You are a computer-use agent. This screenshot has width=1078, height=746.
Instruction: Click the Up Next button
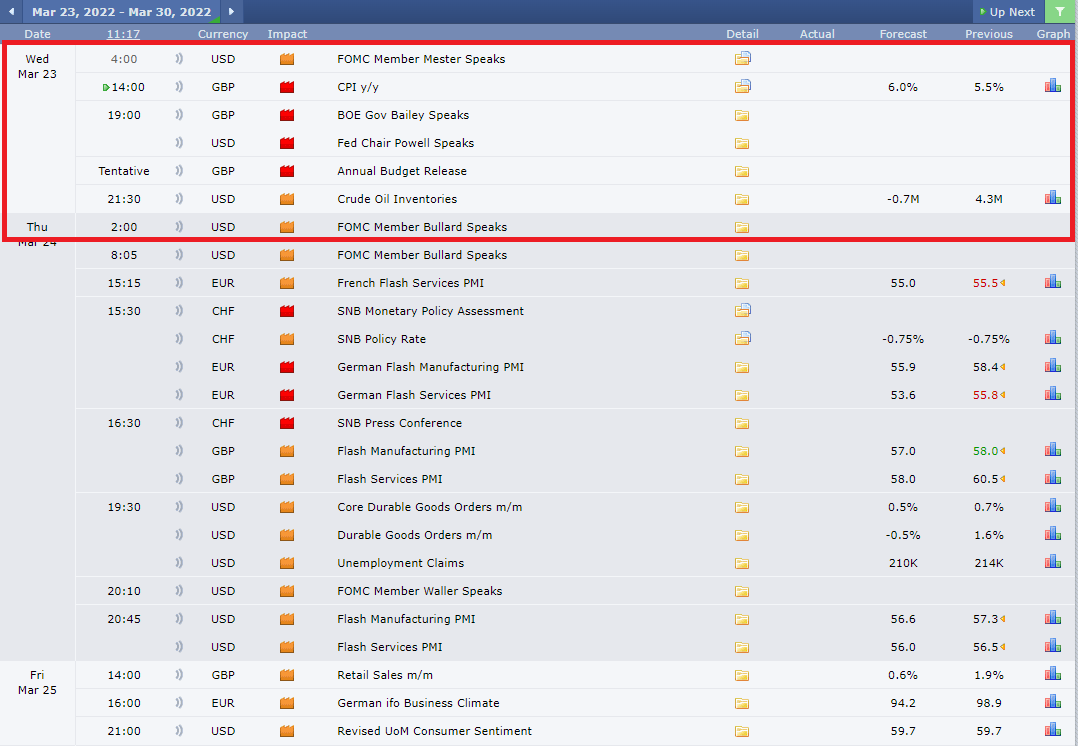point(1007,12)
